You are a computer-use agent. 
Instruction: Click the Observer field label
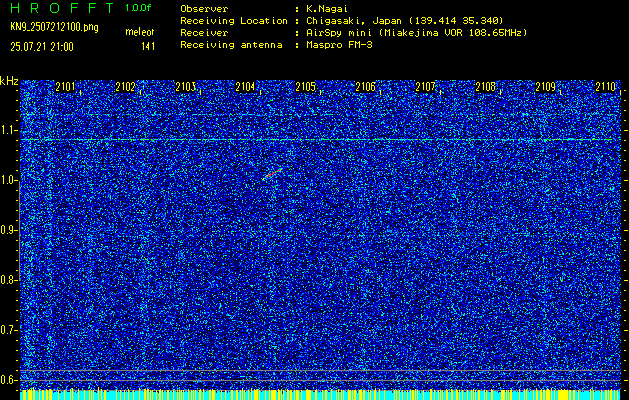pos(204,9)
